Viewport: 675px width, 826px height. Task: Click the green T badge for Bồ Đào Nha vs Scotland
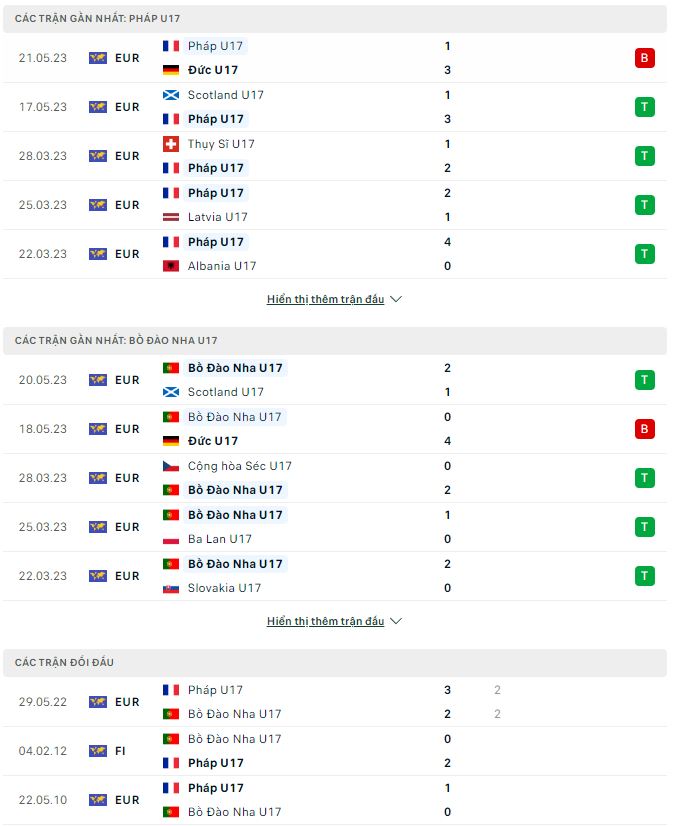point(644,380)
